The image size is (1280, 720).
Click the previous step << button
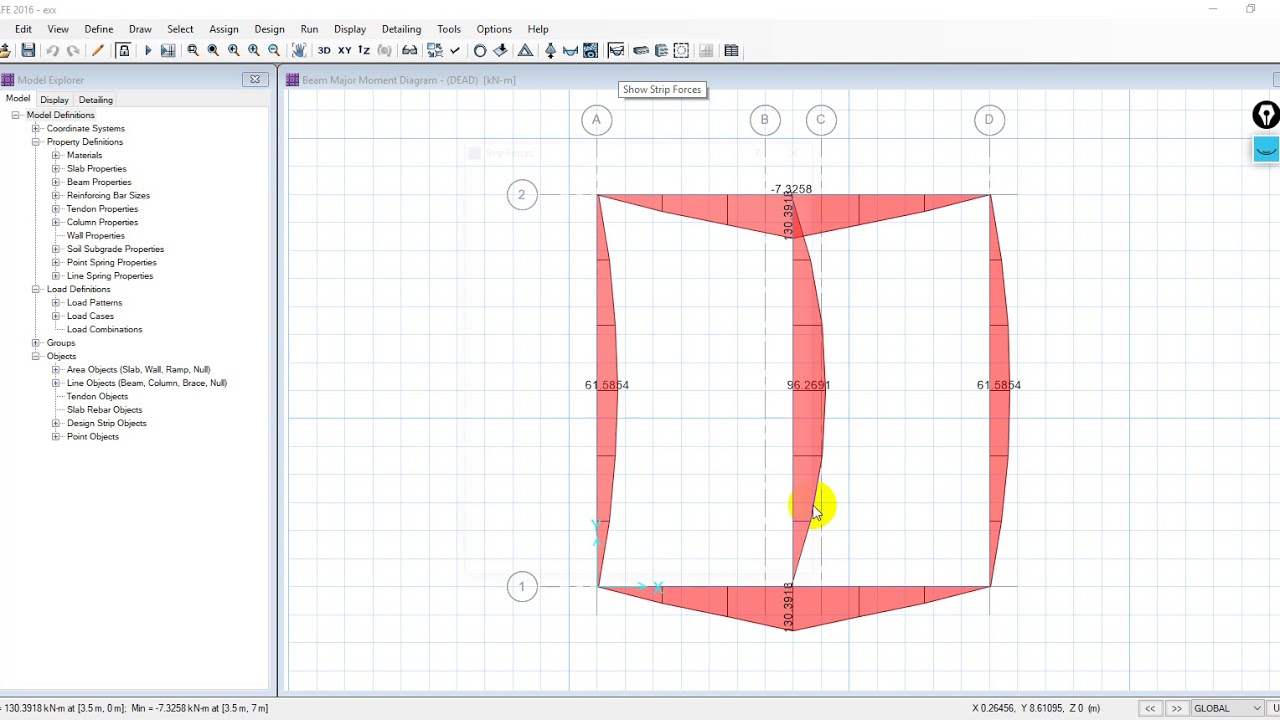tap(1150, 708)
